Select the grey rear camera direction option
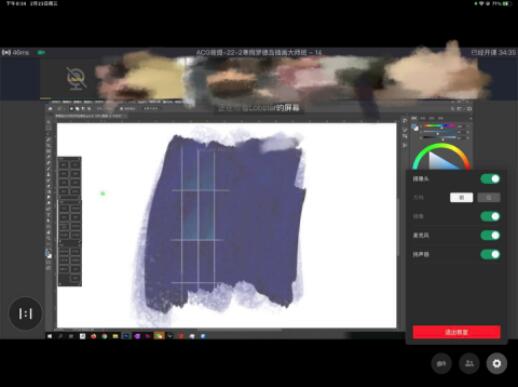This screenshot has height=387, width=518. tap(489, 197)
